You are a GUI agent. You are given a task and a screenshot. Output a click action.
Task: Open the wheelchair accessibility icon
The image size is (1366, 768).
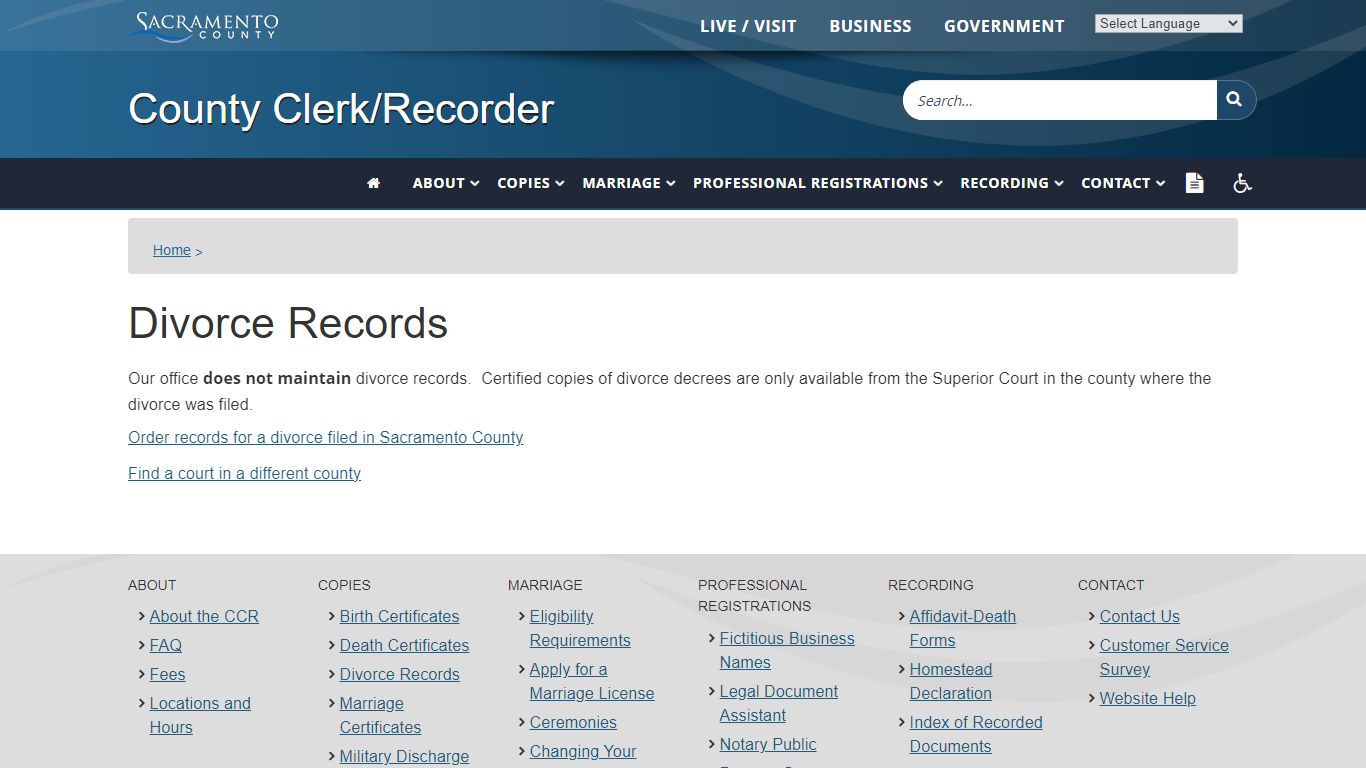[1242, 183]
